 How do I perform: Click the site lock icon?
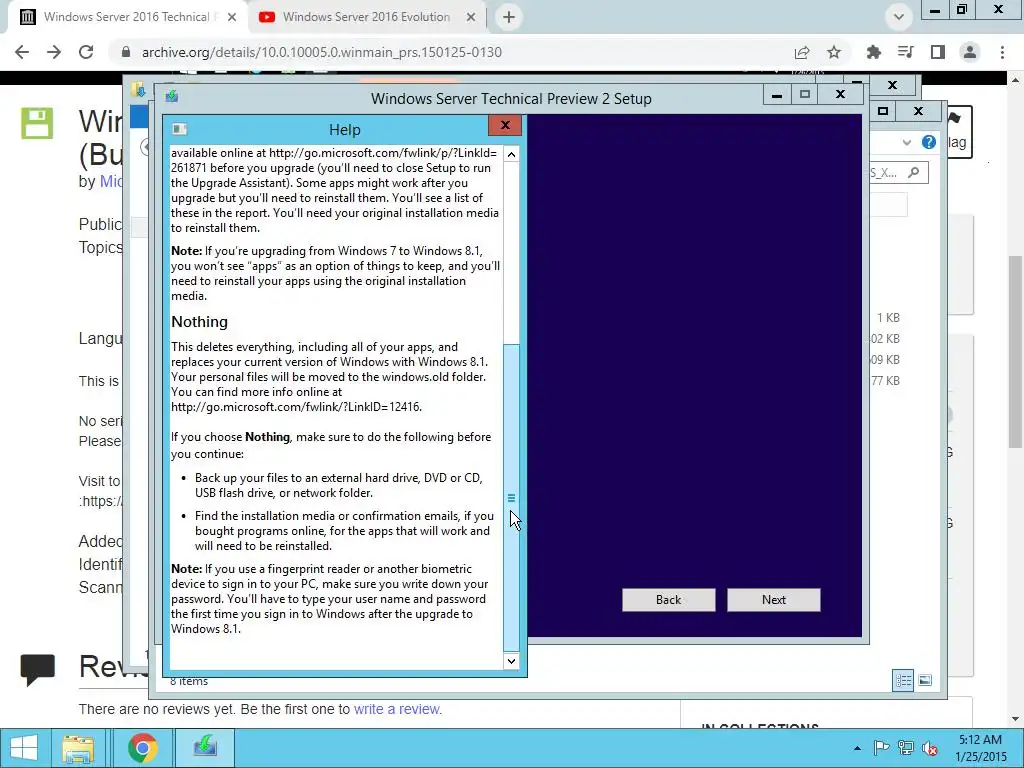tap(126, 52)
